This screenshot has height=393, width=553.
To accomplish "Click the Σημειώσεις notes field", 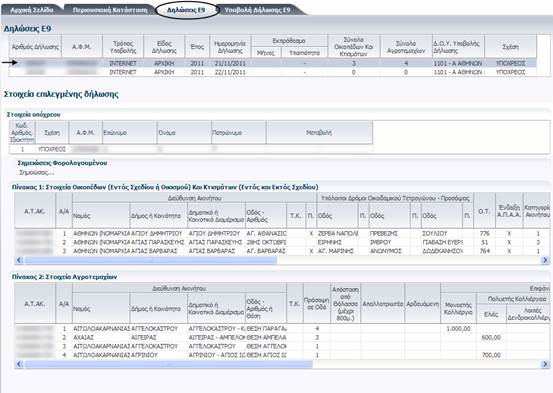I will click(x=37, y=173).
